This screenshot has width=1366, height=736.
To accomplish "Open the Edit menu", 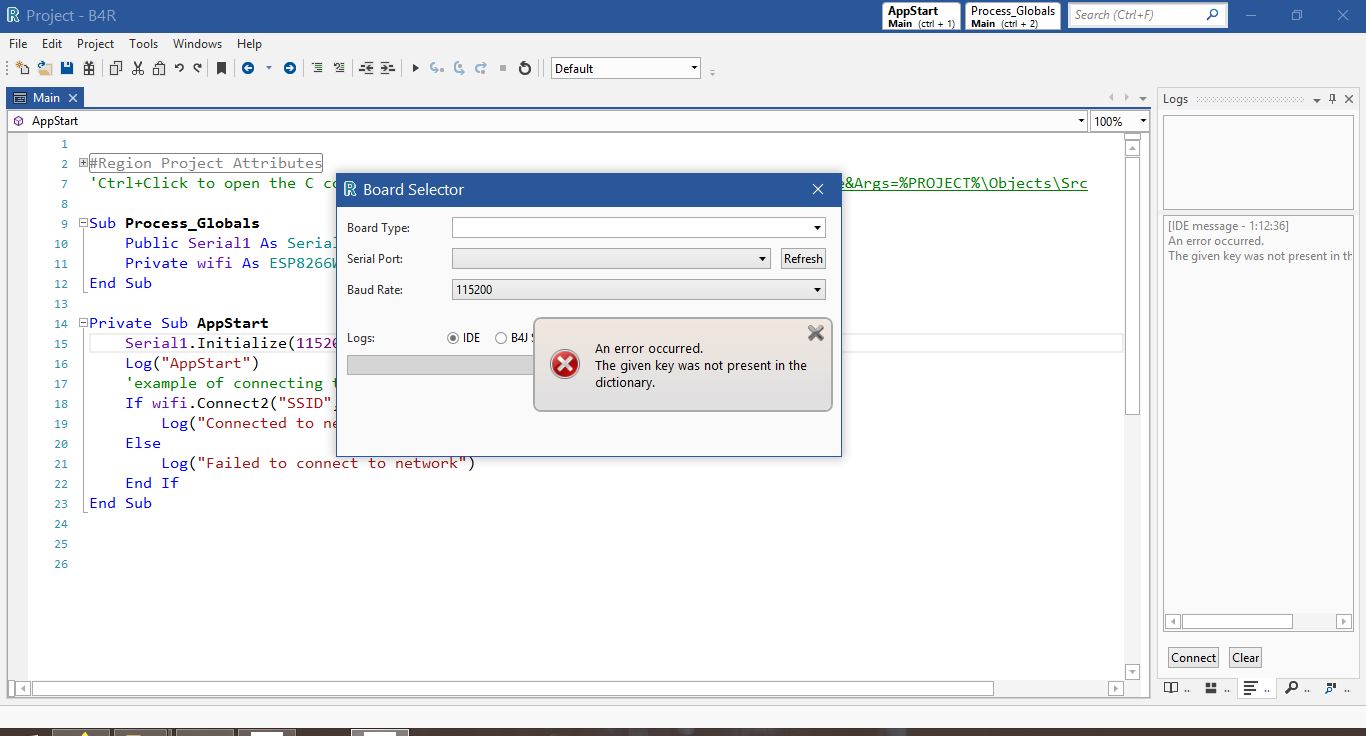I will (52, 44).
